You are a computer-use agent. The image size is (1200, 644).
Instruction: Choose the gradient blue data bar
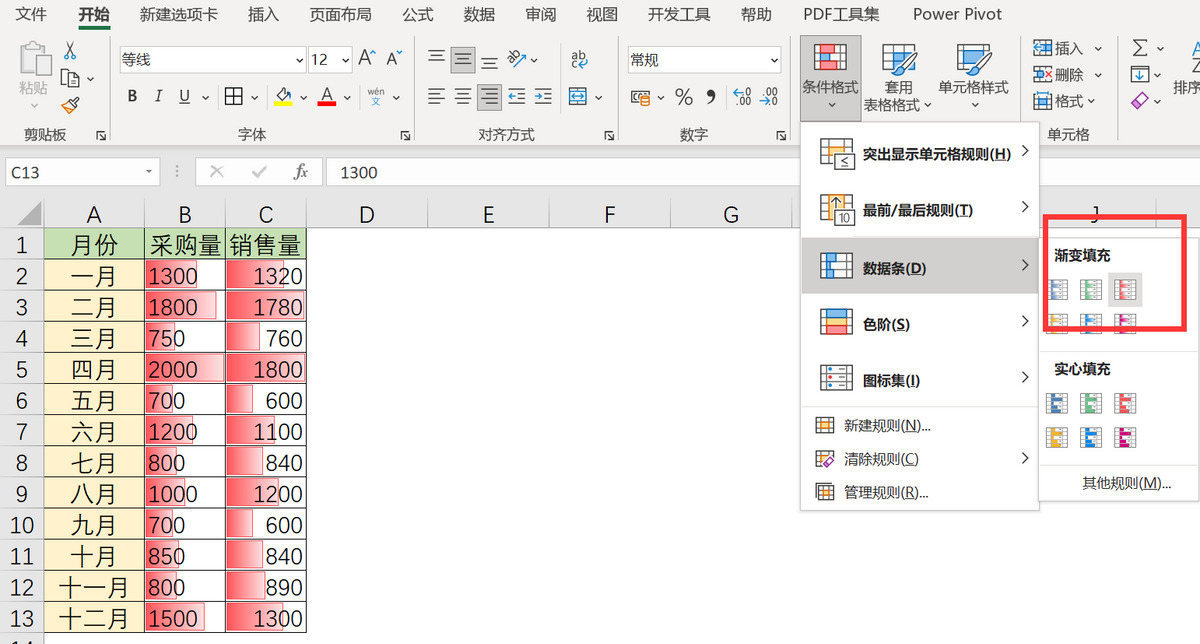pyautogui.click(x=1058, y=290)
